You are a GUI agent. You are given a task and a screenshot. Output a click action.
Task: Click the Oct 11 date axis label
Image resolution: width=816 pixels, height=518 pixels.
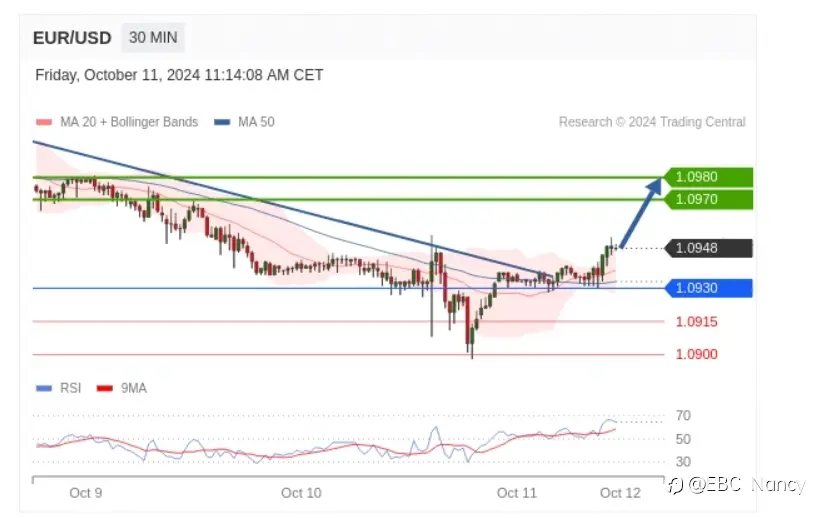coord(516,492)
